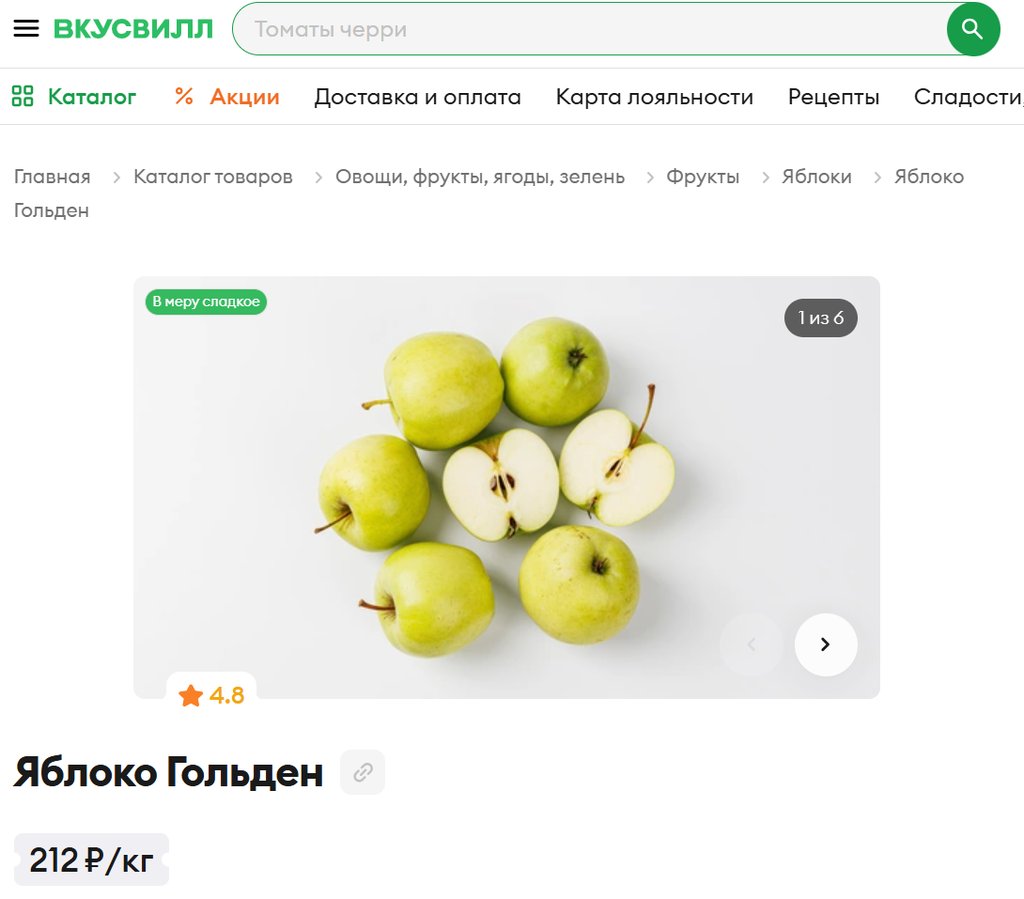This screenshot has height=899, width=1024.
Task: Open the hamburger menu icon
Action: click(26, 29)
